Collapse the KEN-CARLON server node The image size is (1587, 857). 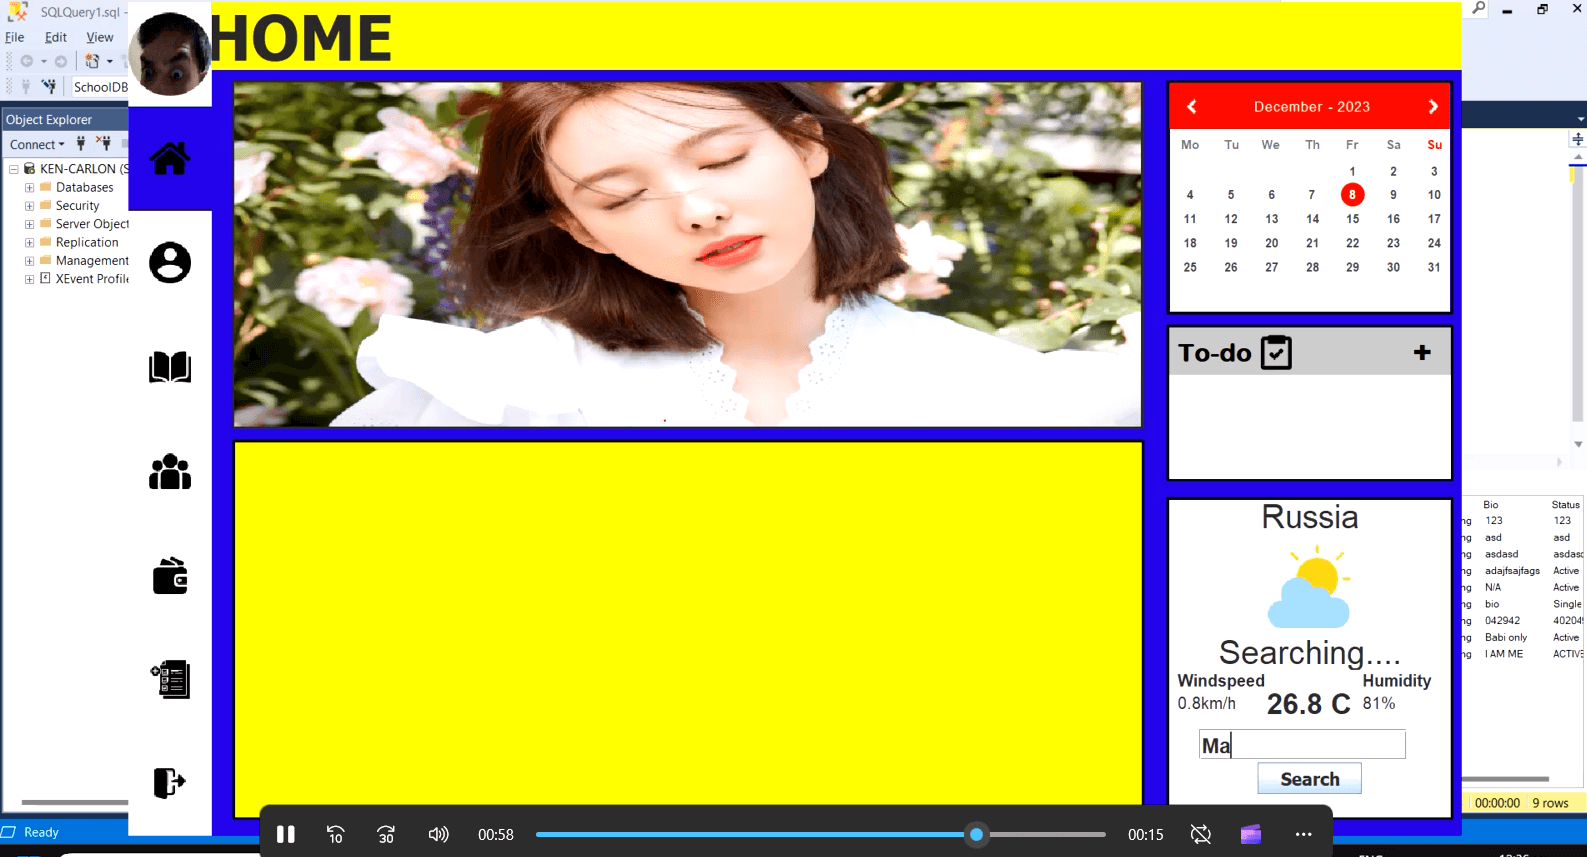pyautogui.click(x=14, y=169)
